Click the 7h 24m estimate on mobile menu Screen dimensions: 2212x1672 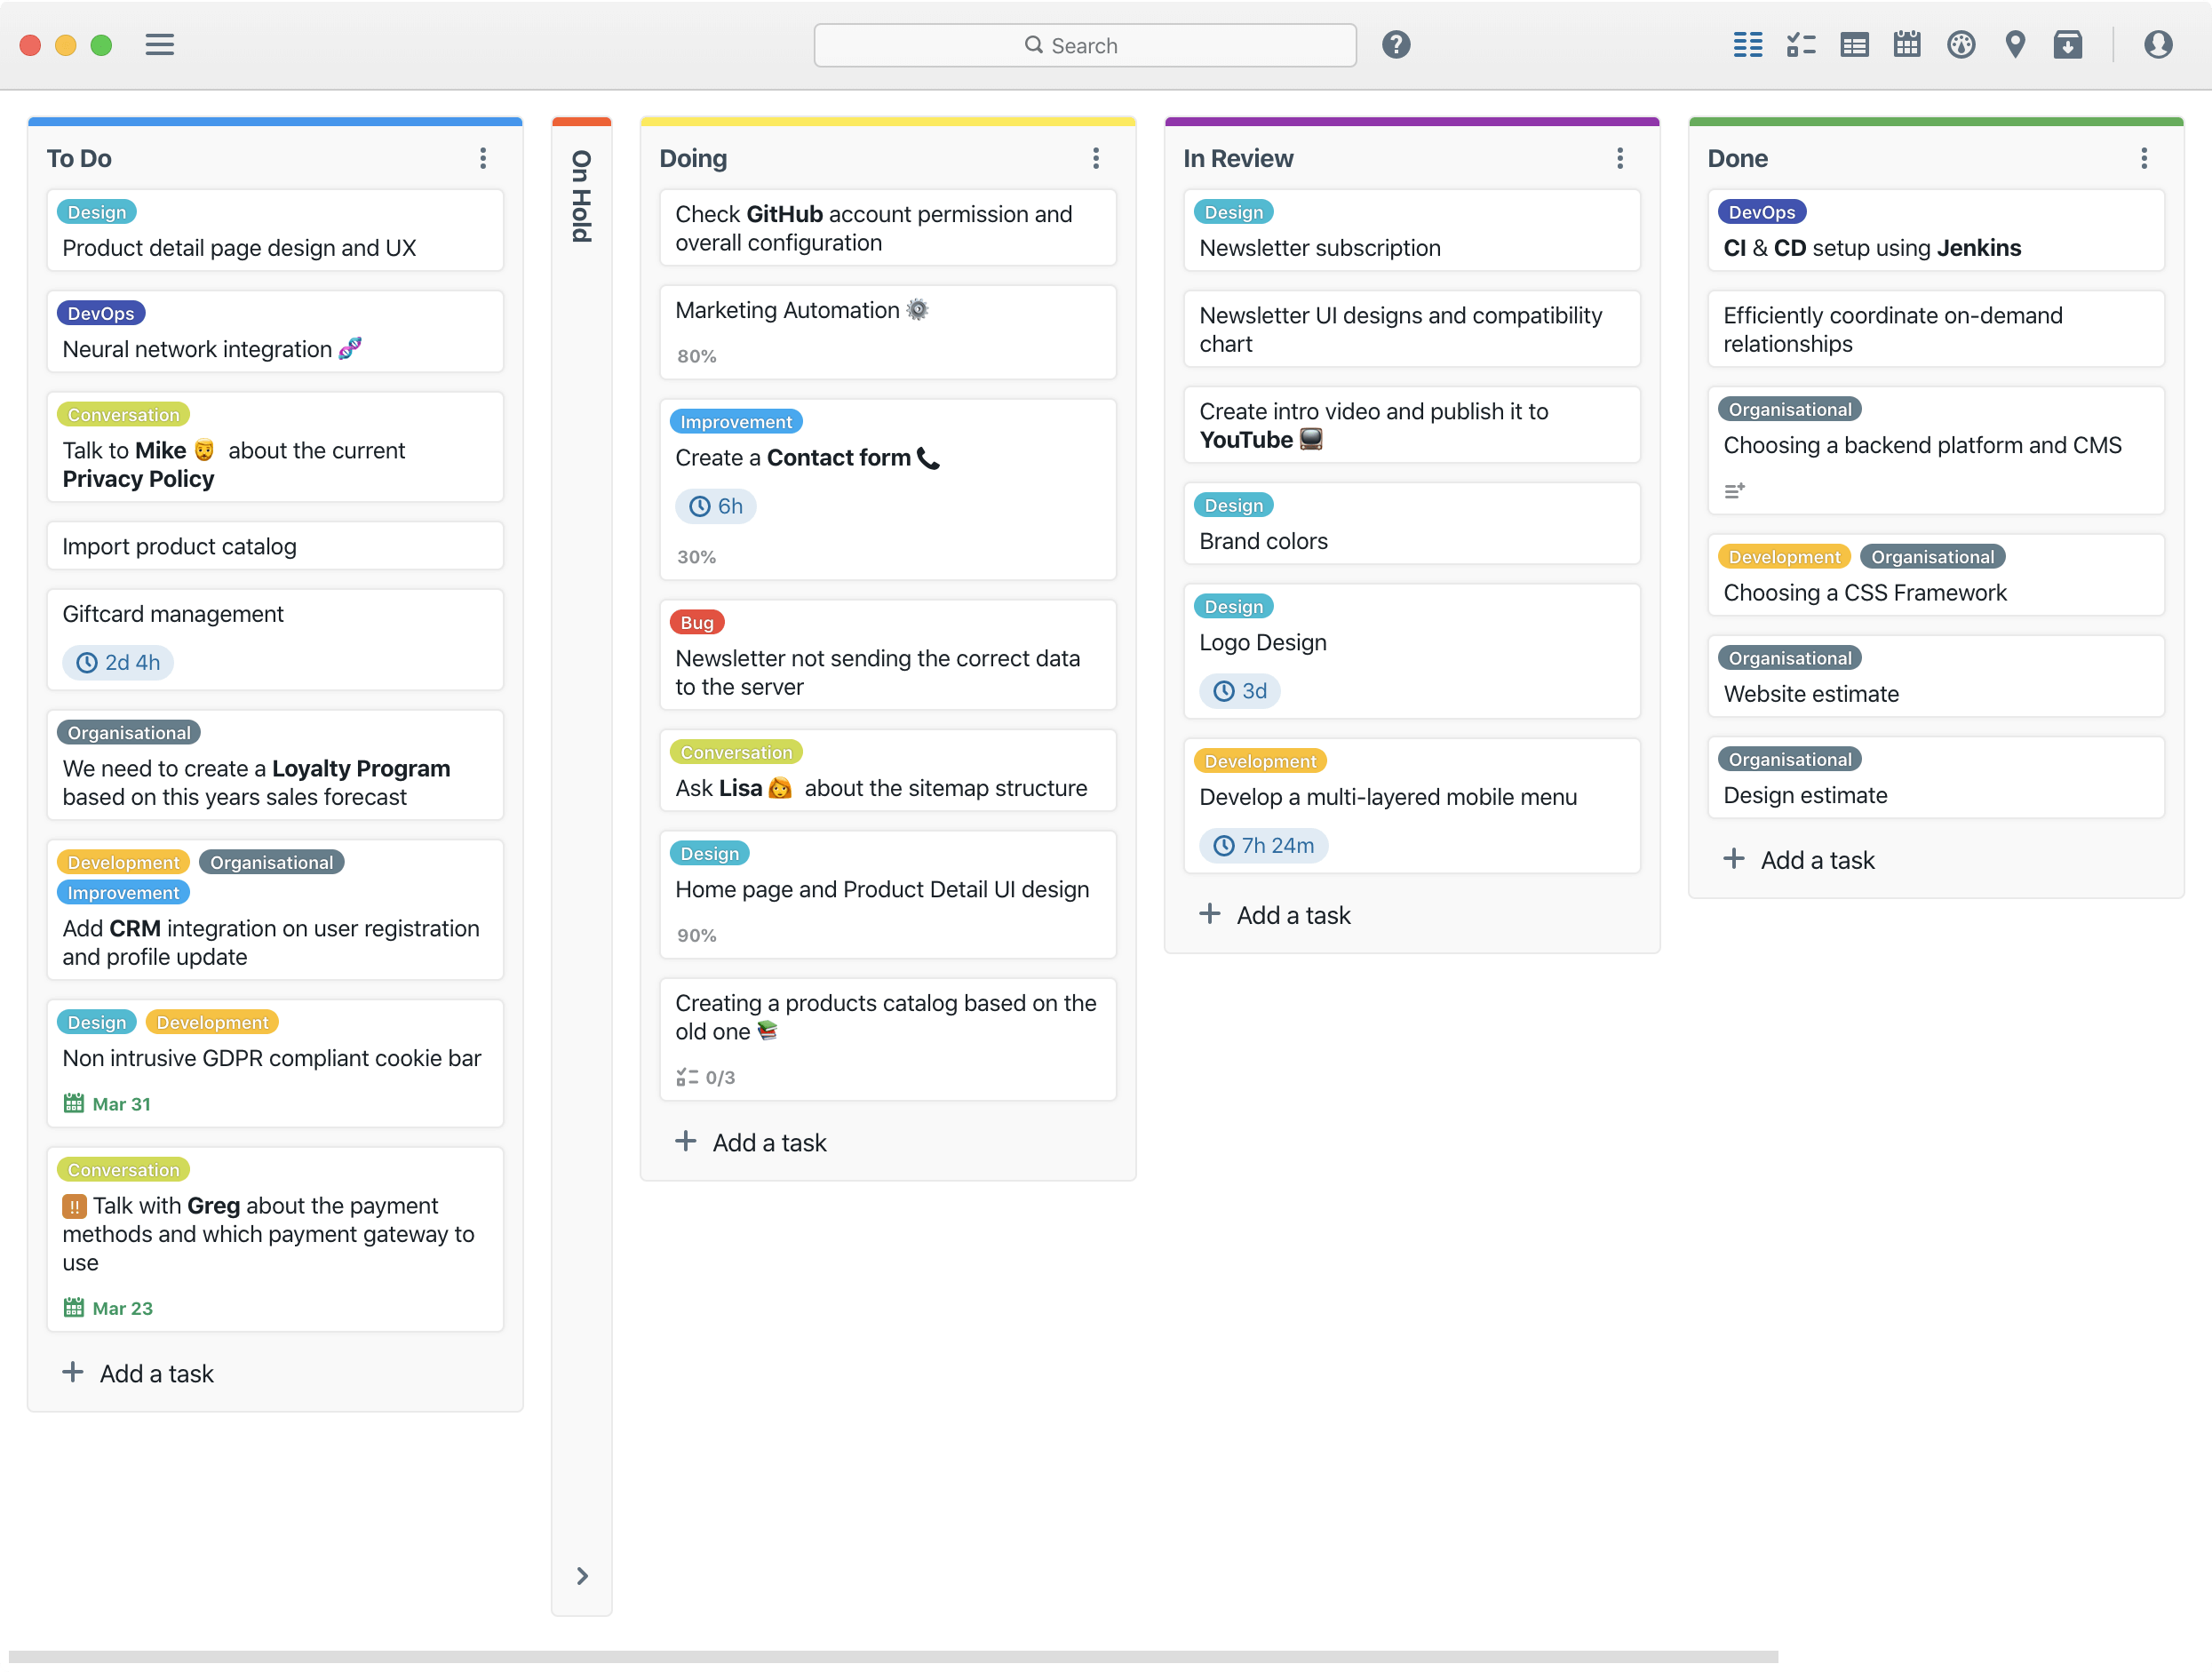tap(1264, 845)
